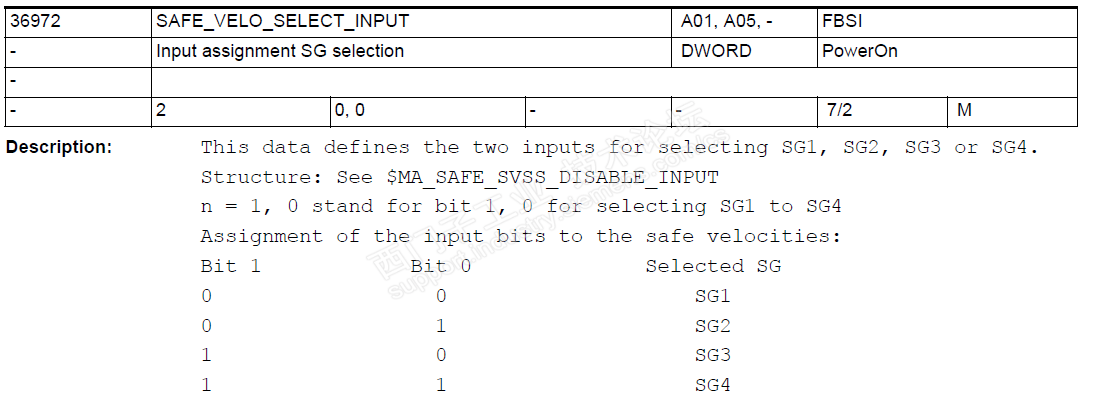
Task: Click the bold 'Description:' label
Action: [59, 147]
